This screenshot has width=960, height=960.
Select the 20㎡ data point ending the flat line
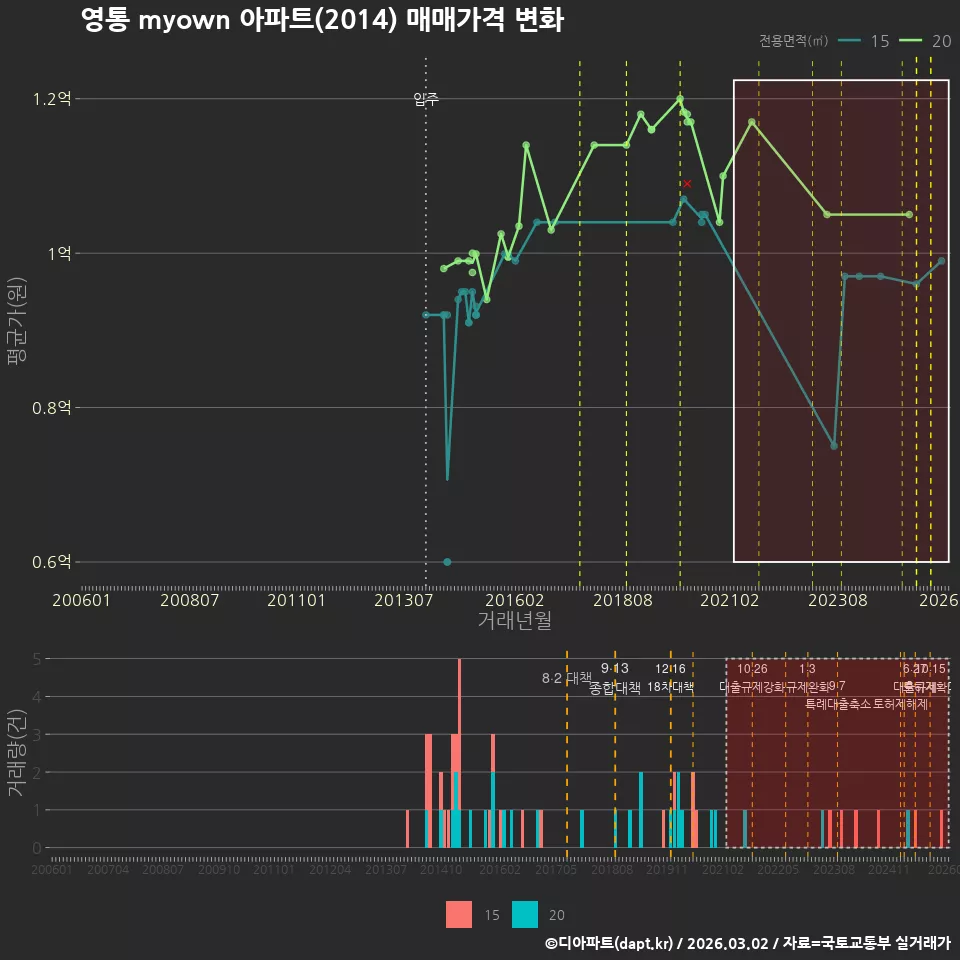pos(909,214)
